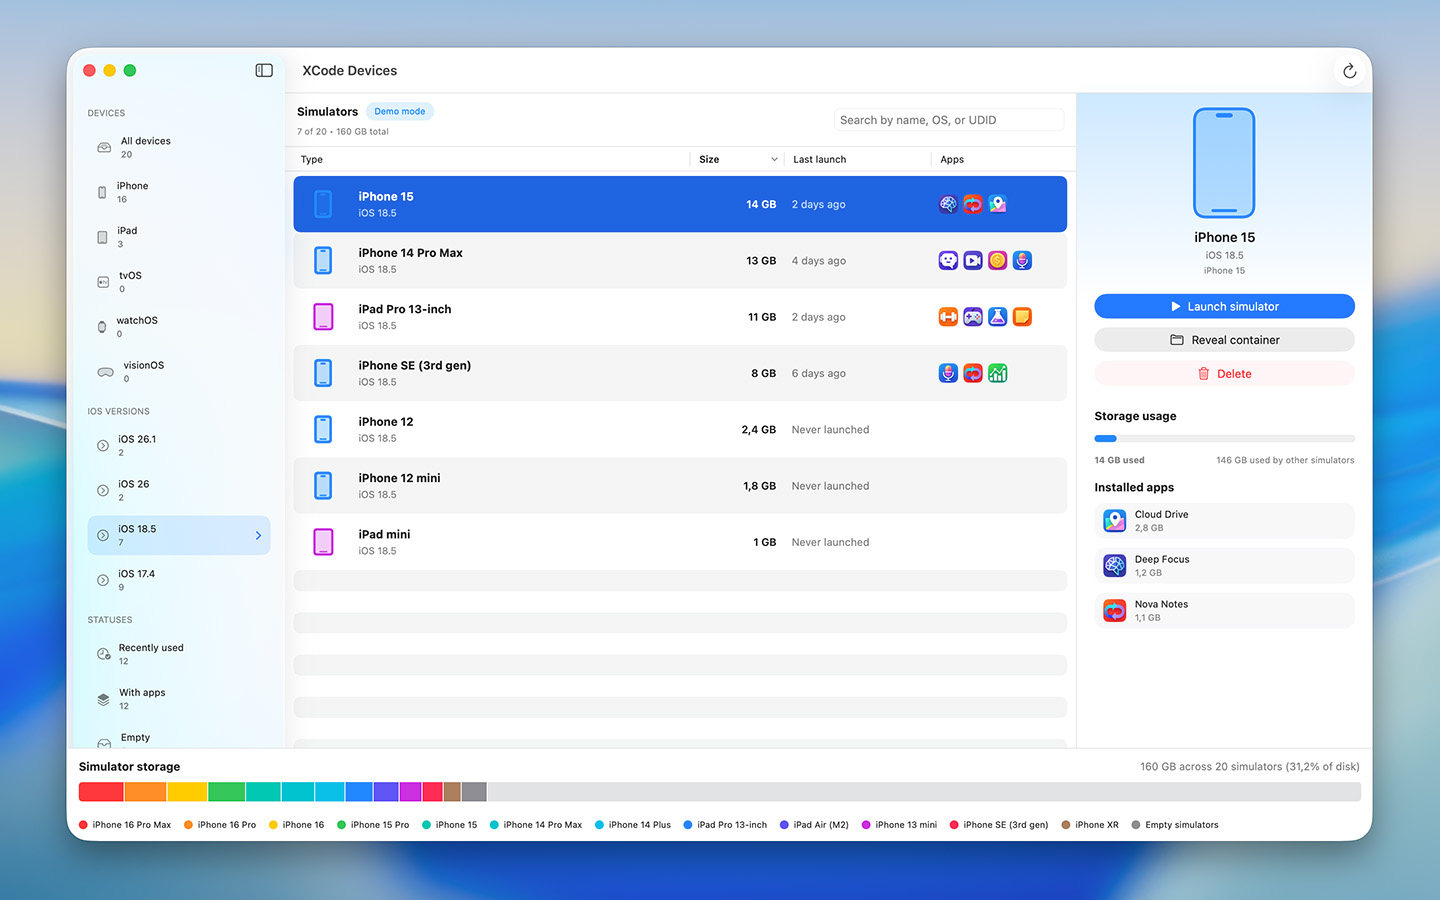Toggle the Demo mode badge
This screenshot has height=900, width=1440.
coord(399,111)
